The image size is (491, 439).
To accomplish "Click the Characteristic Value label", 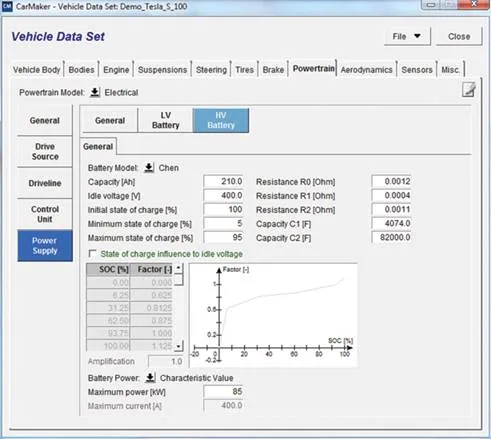I will (x=197, y=378).
